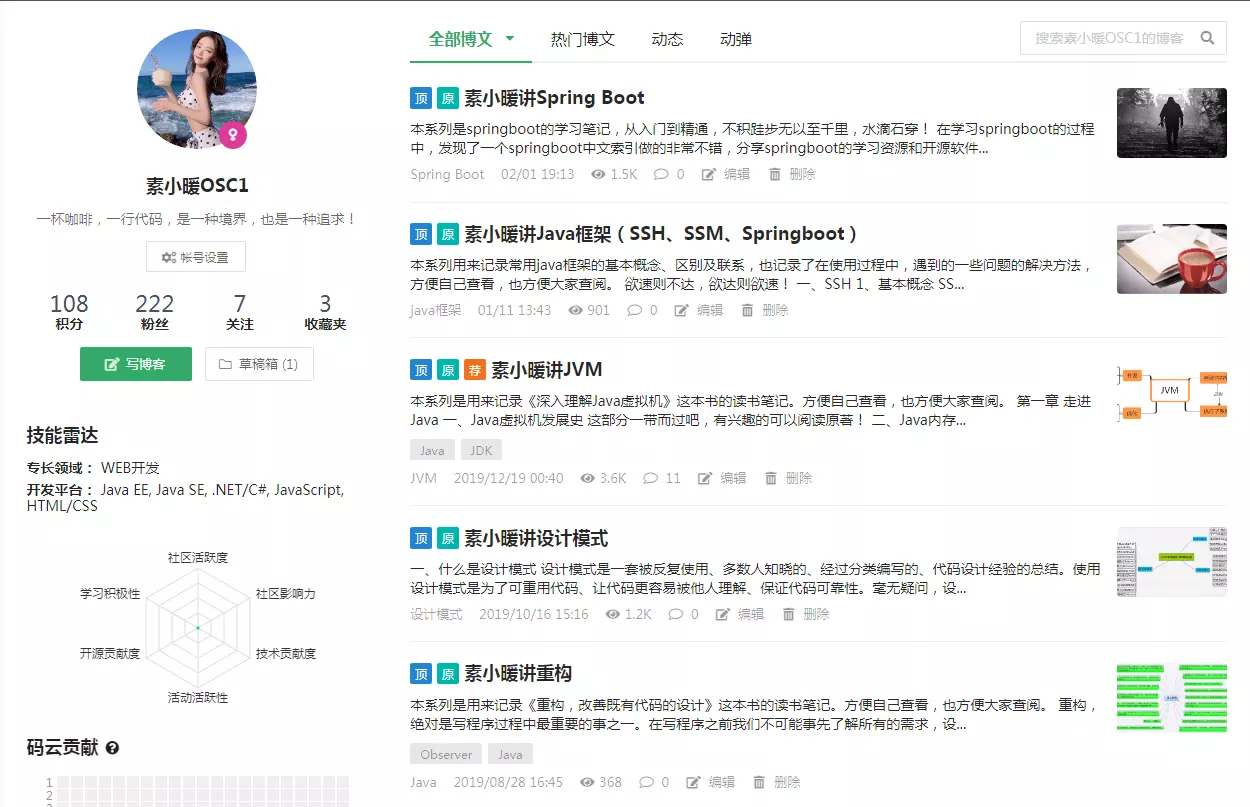Screen dimensions: 1250x807
Task: Switch to the 动弹 tab
Action: coord(736,39)
